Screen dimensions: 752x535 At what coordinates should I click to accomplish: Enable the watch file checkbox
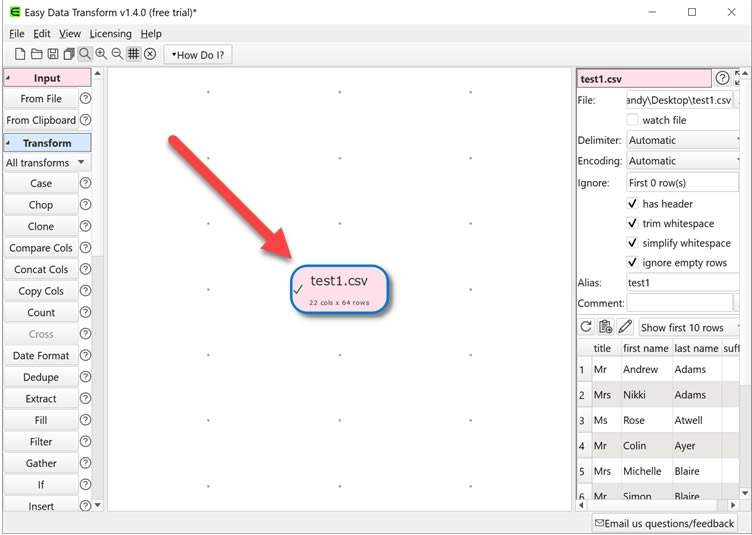click(632, 120)
